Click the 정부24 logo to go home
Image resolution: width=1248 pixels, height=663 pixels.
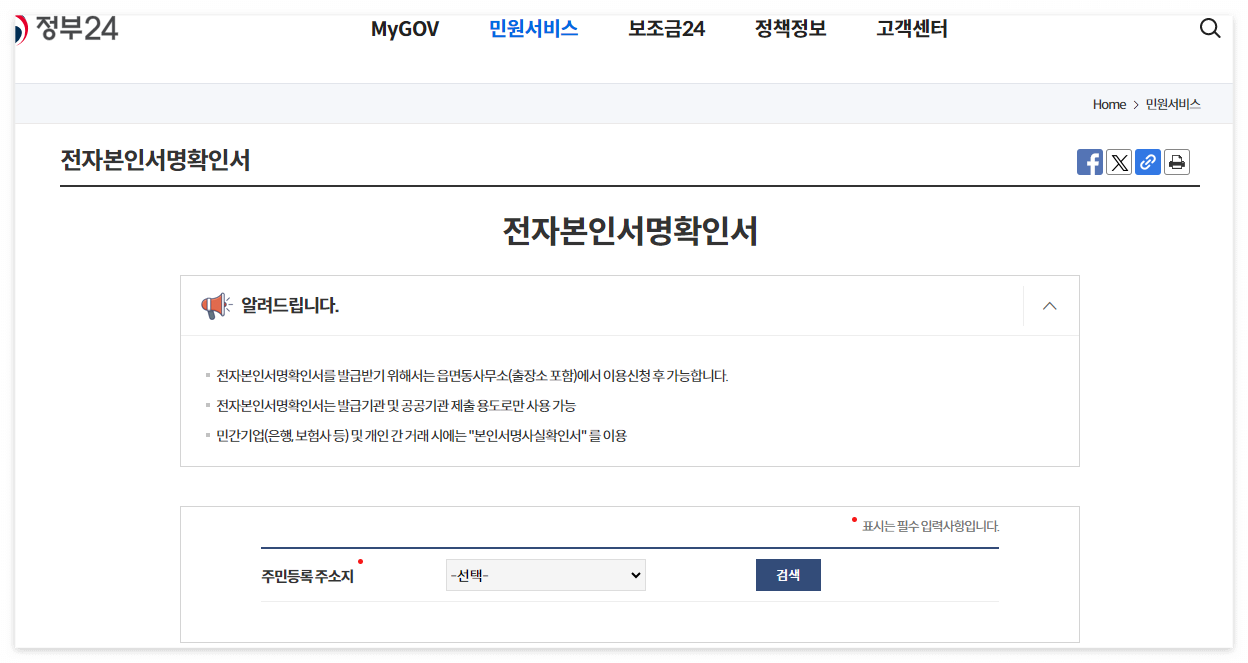pos(68,28)
